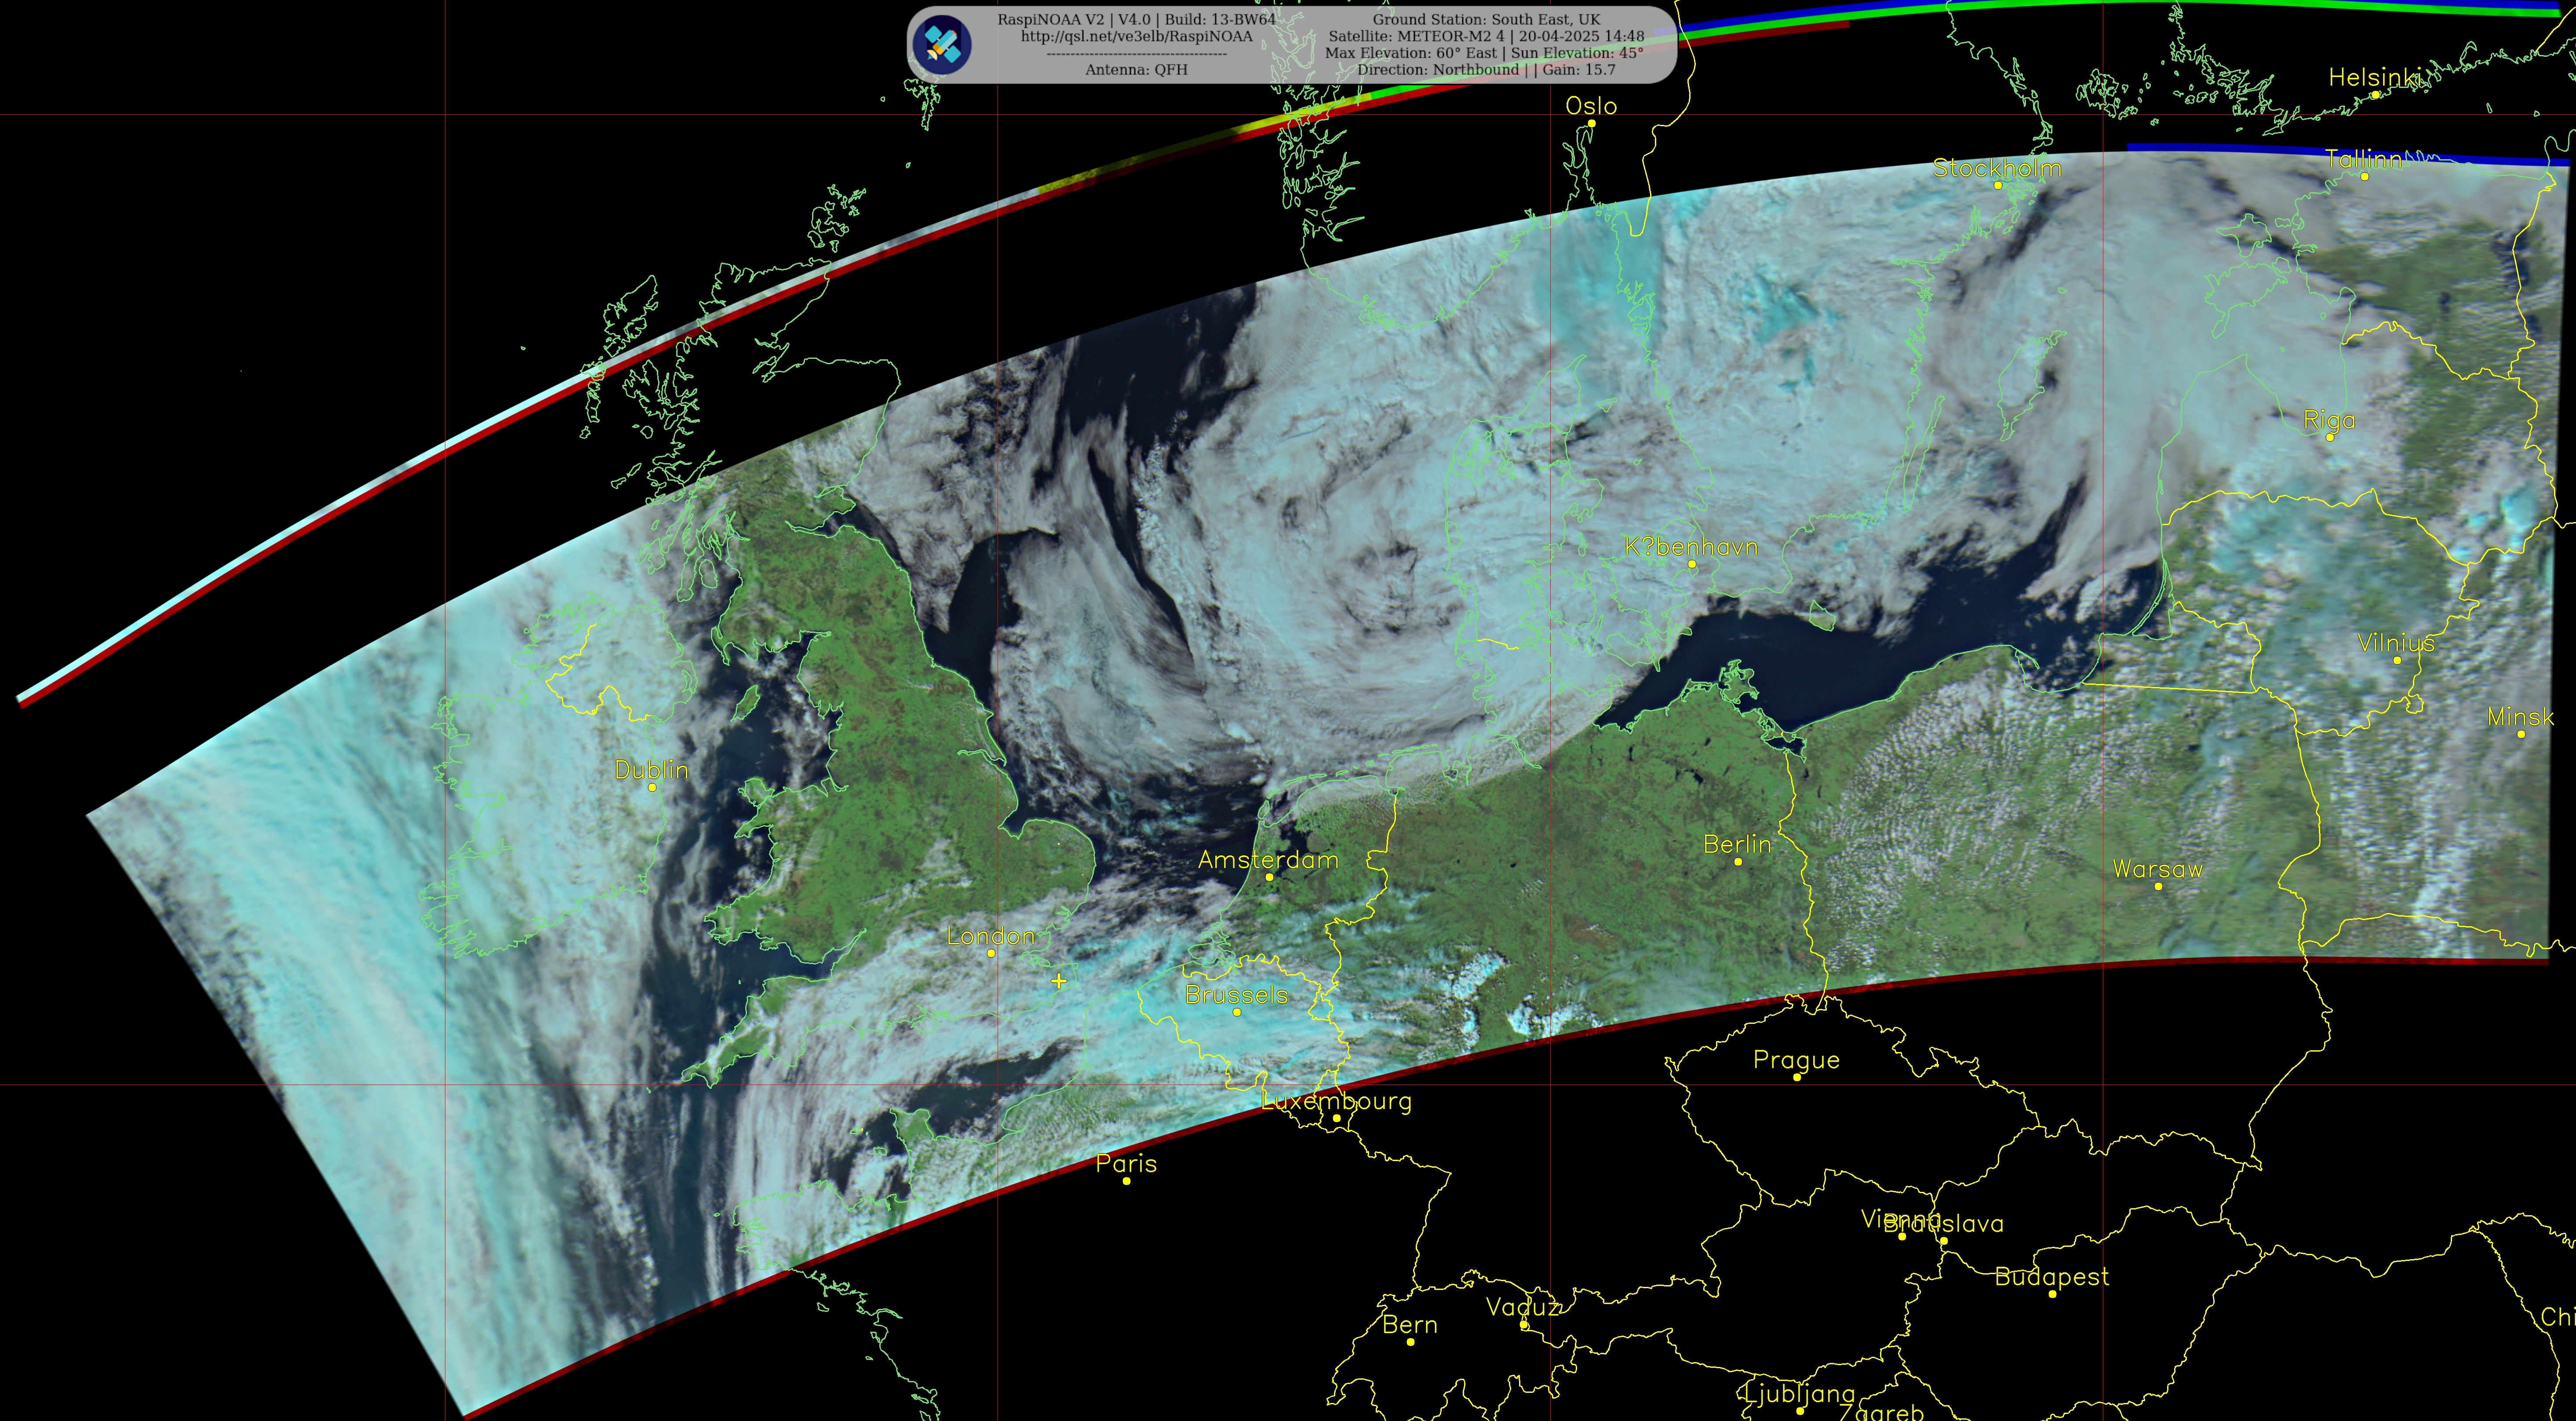Click the Vaduz city label
The height and width of the screenshot is (1421, 2576).
pyautogui.click(x=1523, y=1307)
